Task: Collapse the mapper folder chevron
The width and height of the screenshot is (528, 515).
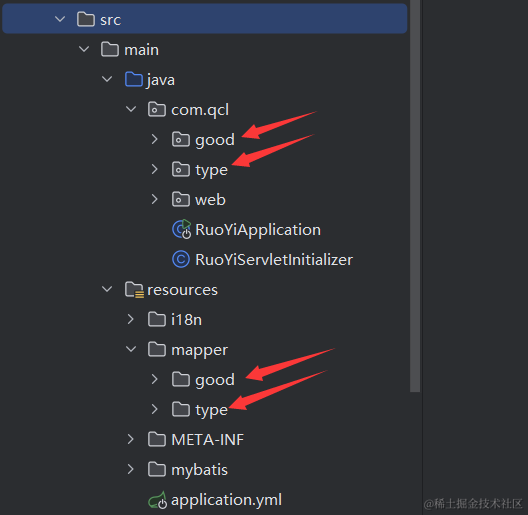Action: click(131, 349)
